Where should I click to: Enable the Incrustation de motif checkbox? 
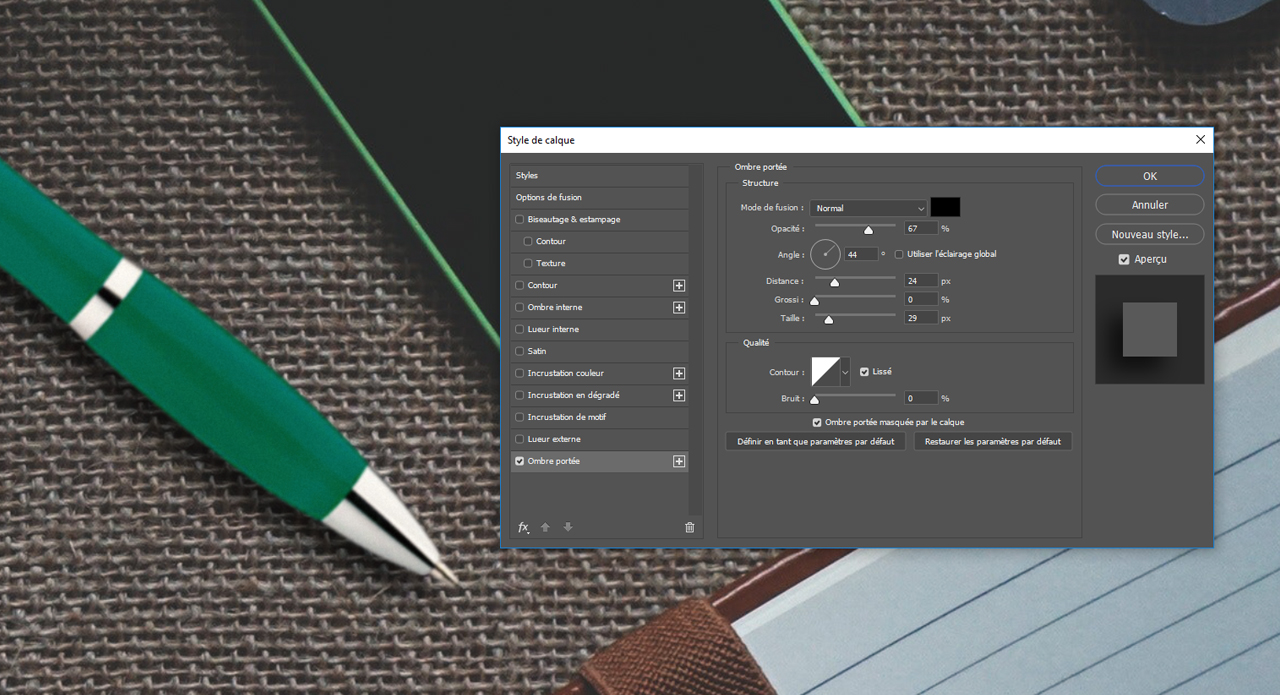[x=519, y=417]
